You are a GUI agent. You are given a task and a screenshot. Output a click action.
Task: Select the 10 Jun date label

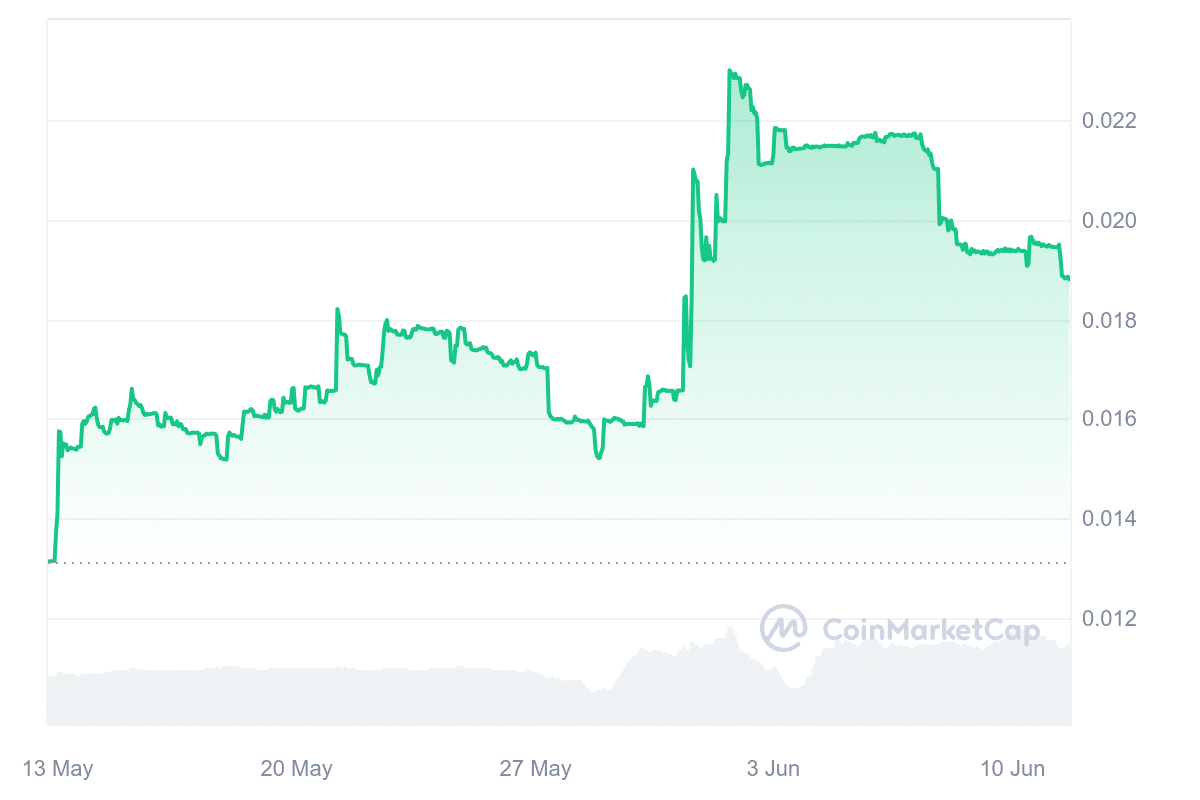pyautogui.click(x=1013, y=769)
